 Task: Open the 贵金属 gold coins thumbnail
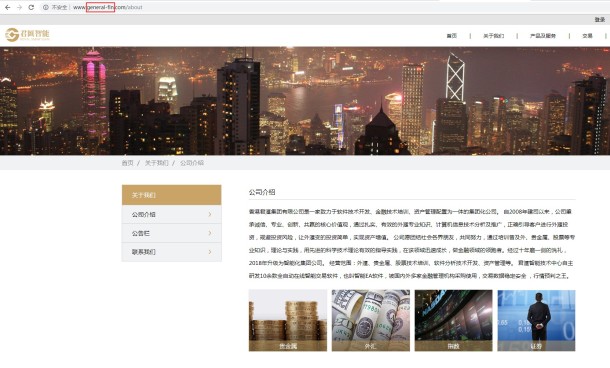click(288, 320)
